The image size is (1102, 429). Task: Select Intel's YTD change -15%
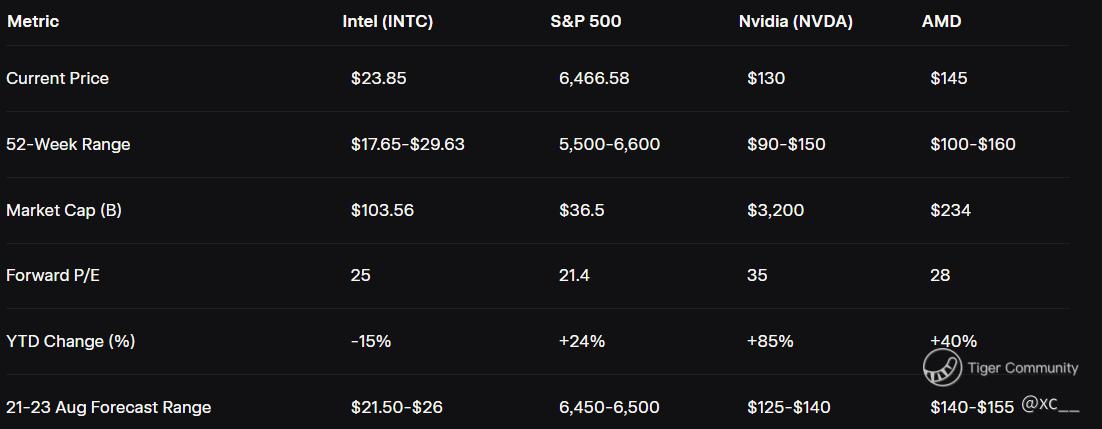click(x=371, y=341)
